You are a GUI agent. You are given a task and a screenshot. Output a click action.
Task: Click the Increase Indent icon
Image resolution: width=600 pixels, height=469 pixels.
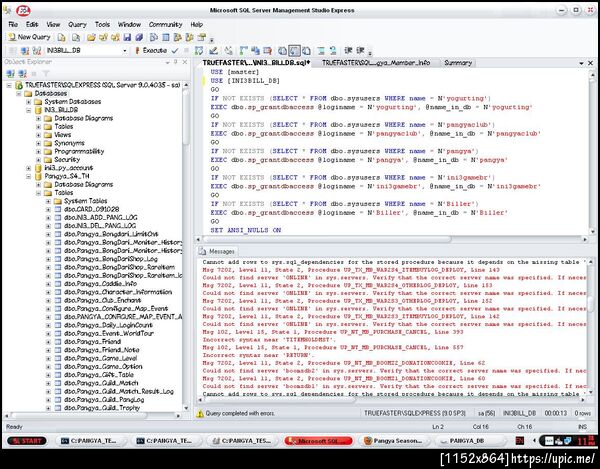pyautogui.click(x=360, y=50)
